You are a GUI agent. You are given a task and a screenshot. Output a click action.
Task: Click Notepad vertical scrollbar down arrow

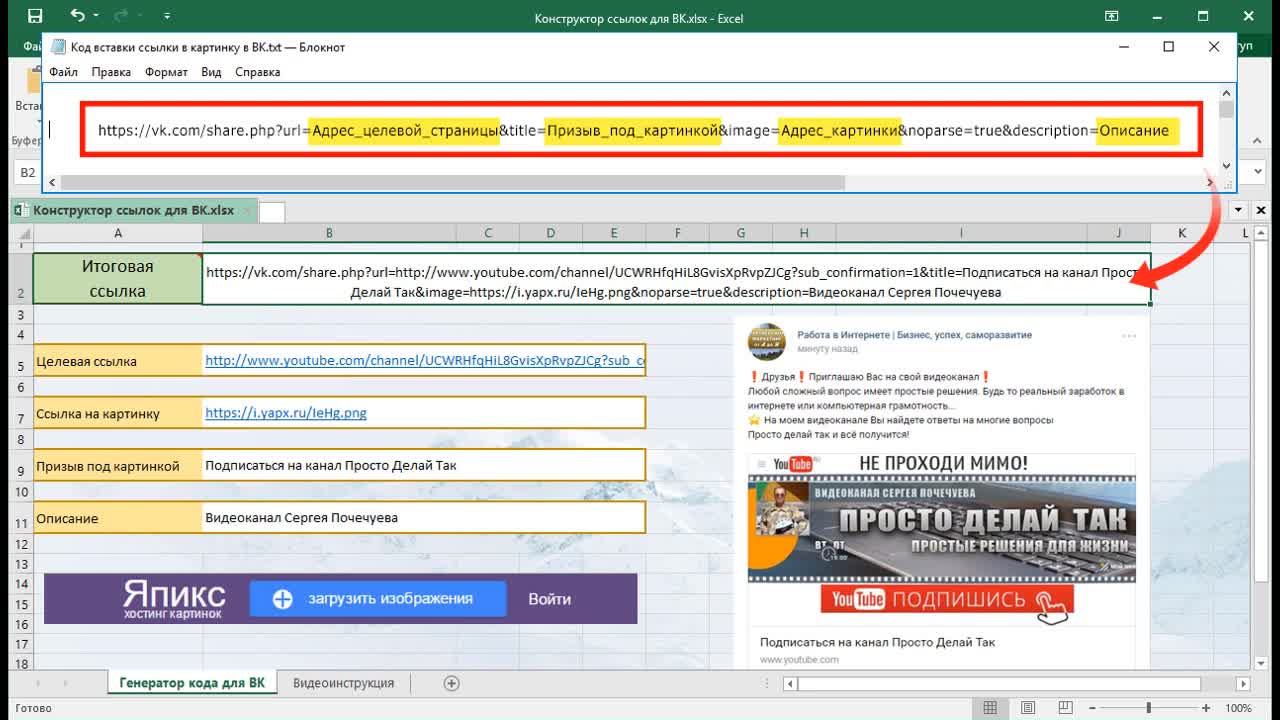coord(1226,166)
